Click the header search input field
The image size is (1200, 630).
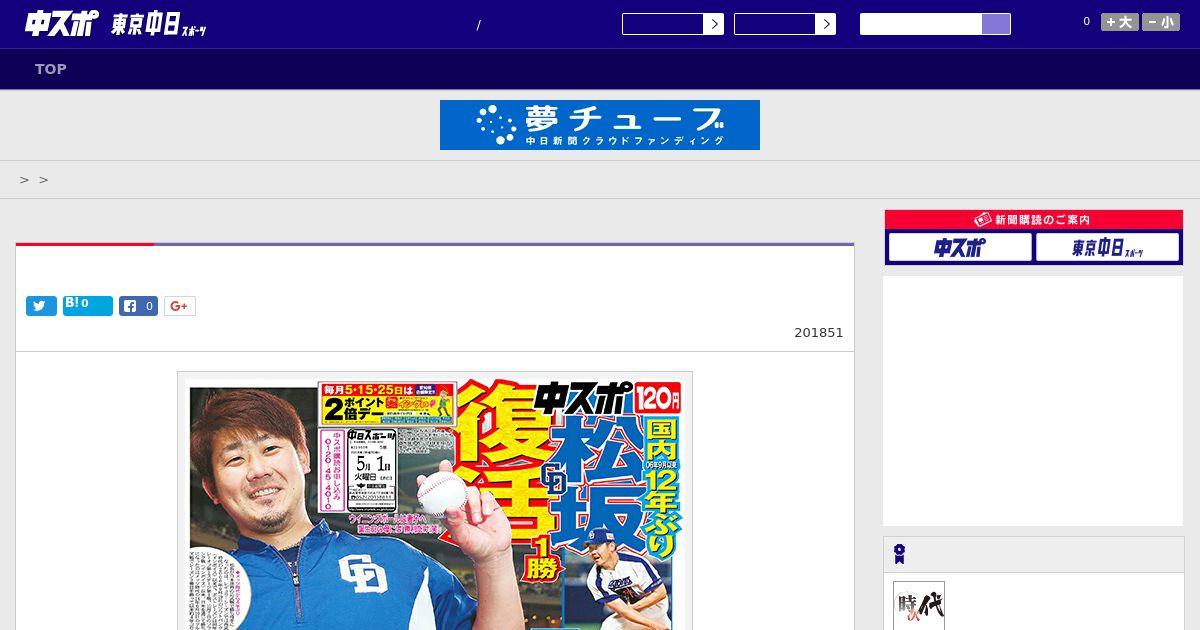click(921, 24)
